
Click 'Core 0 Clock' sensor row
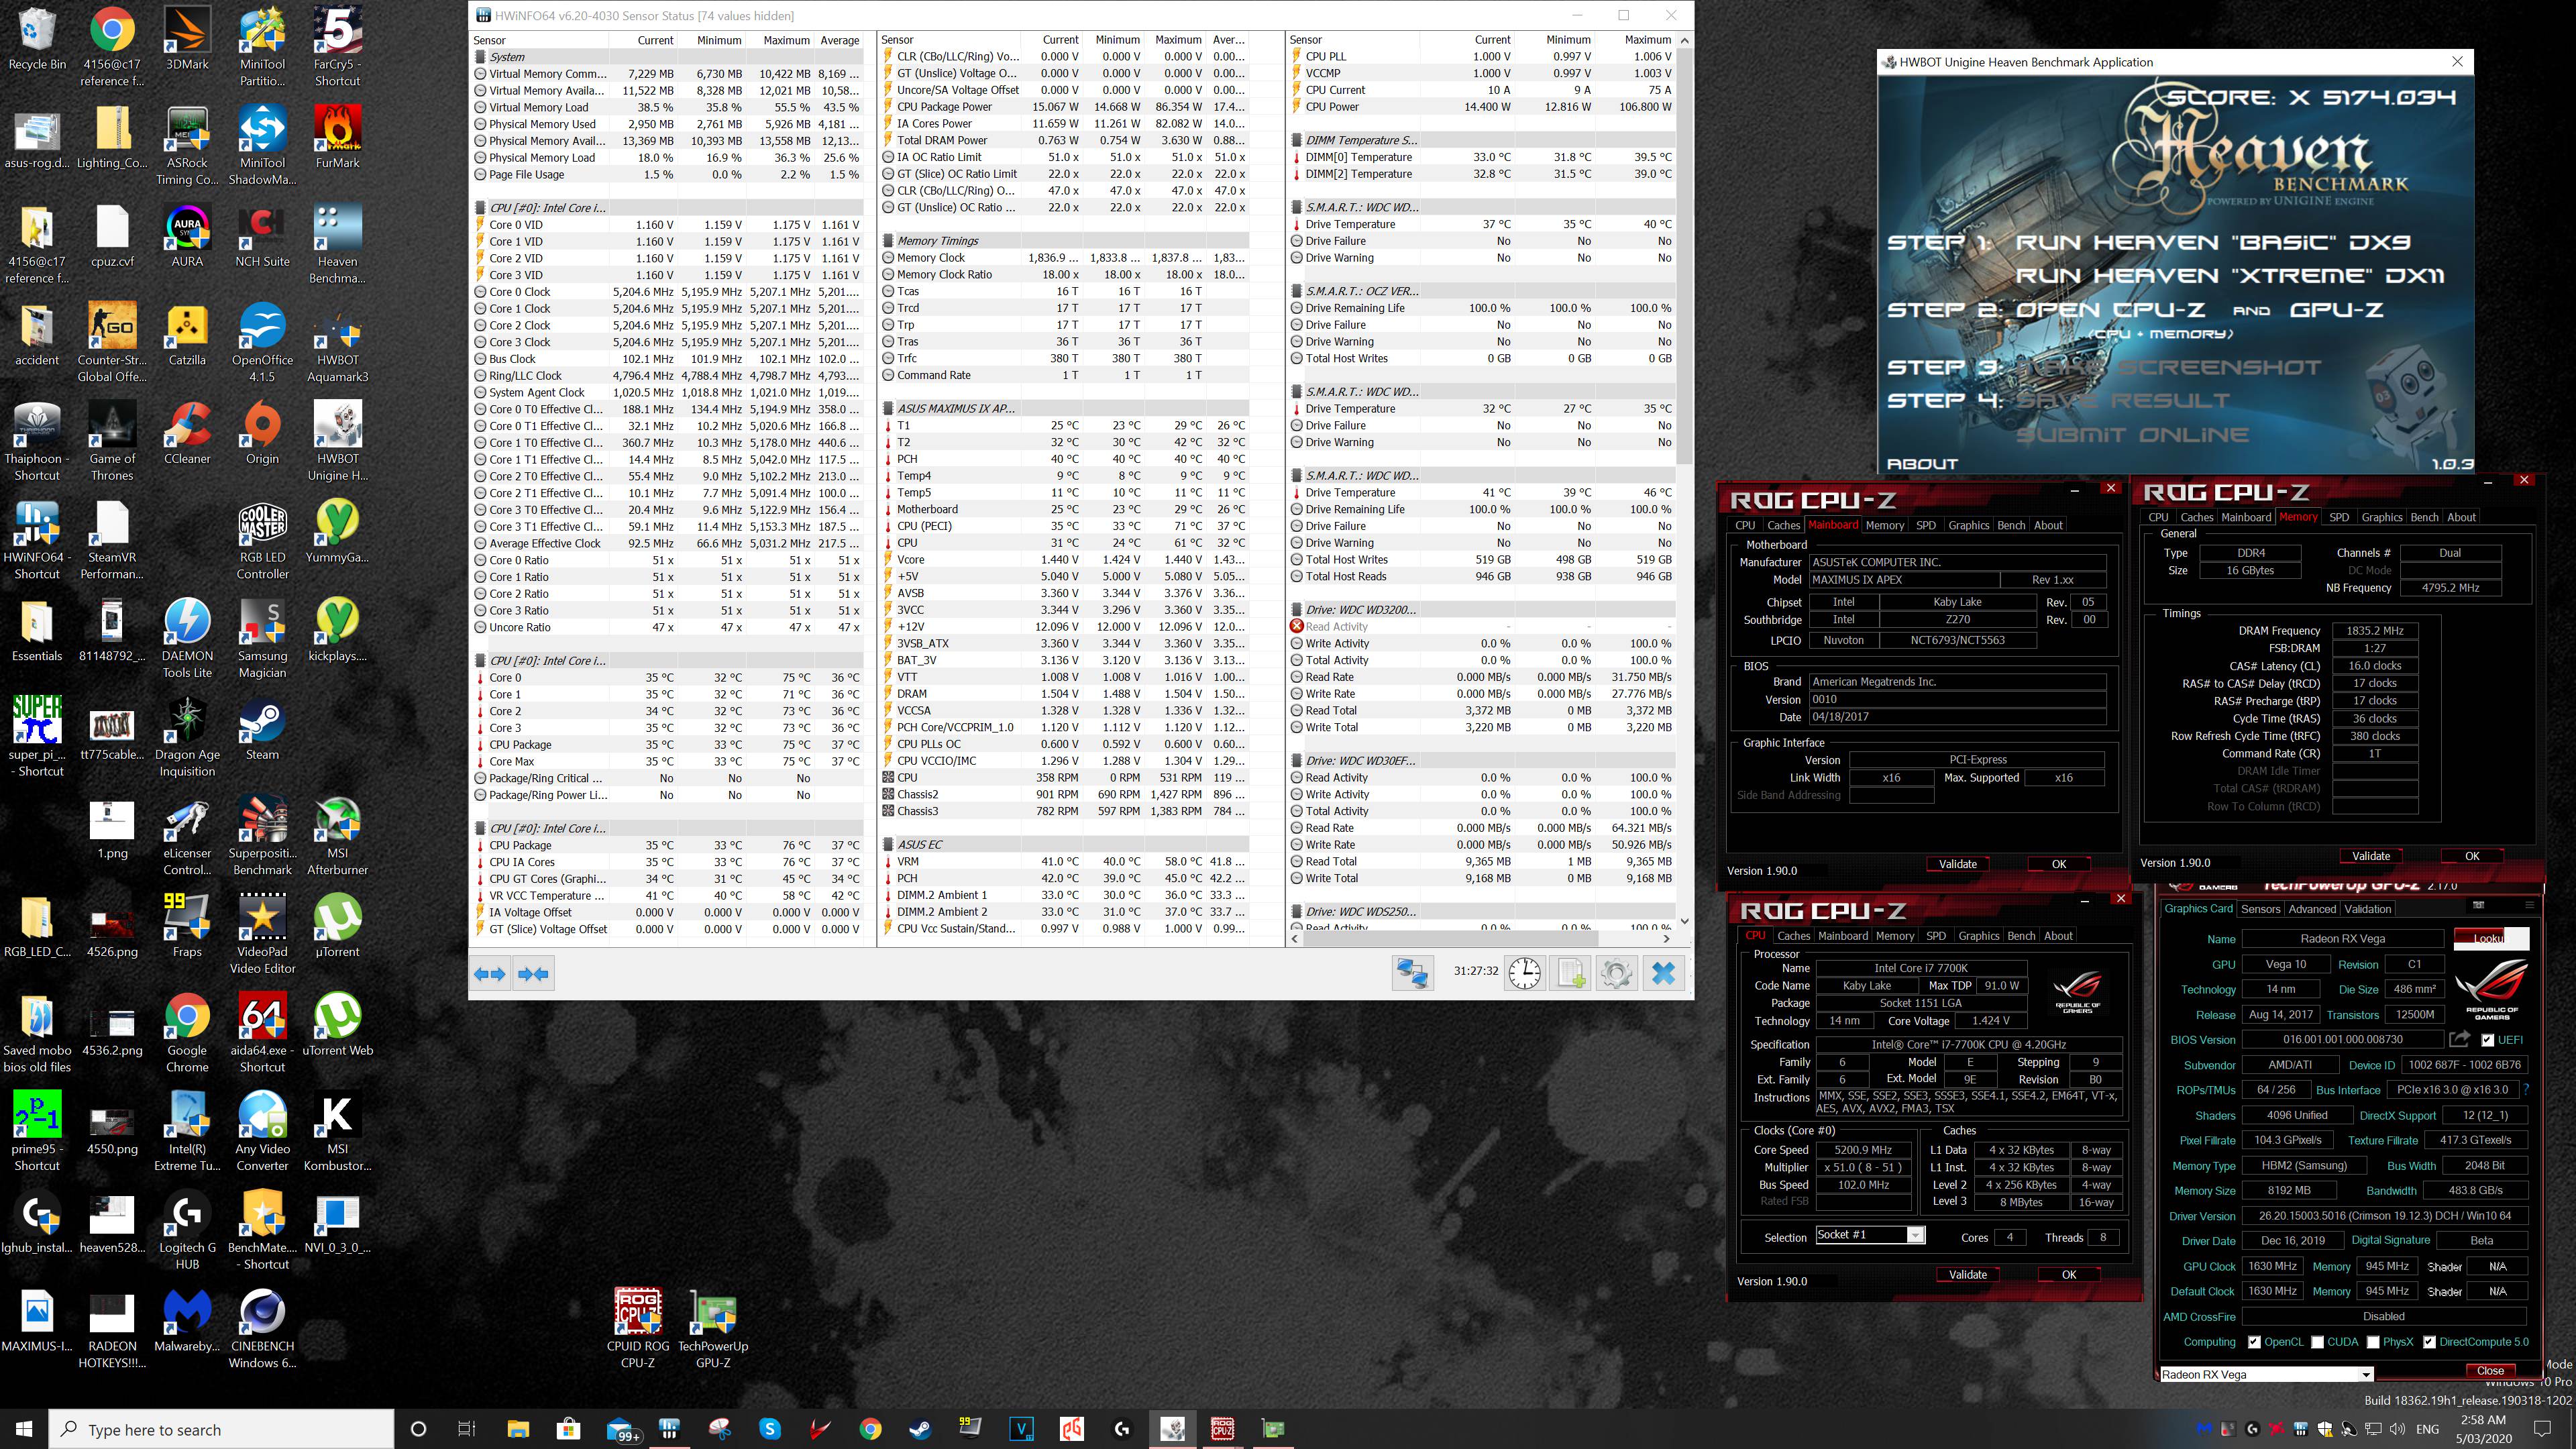(667, 292)
